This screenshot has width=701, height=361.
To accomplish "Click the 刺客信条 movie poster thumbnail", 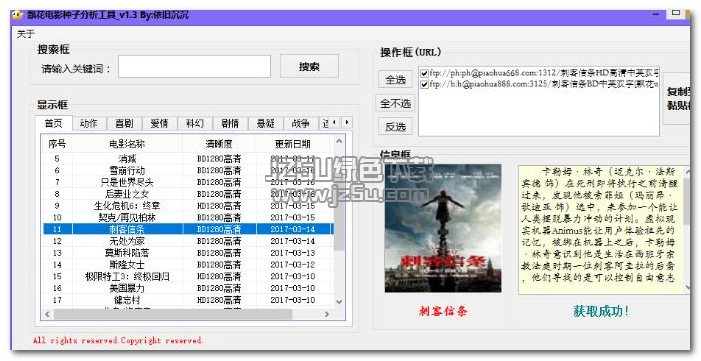I will click(x=443, y=228).
